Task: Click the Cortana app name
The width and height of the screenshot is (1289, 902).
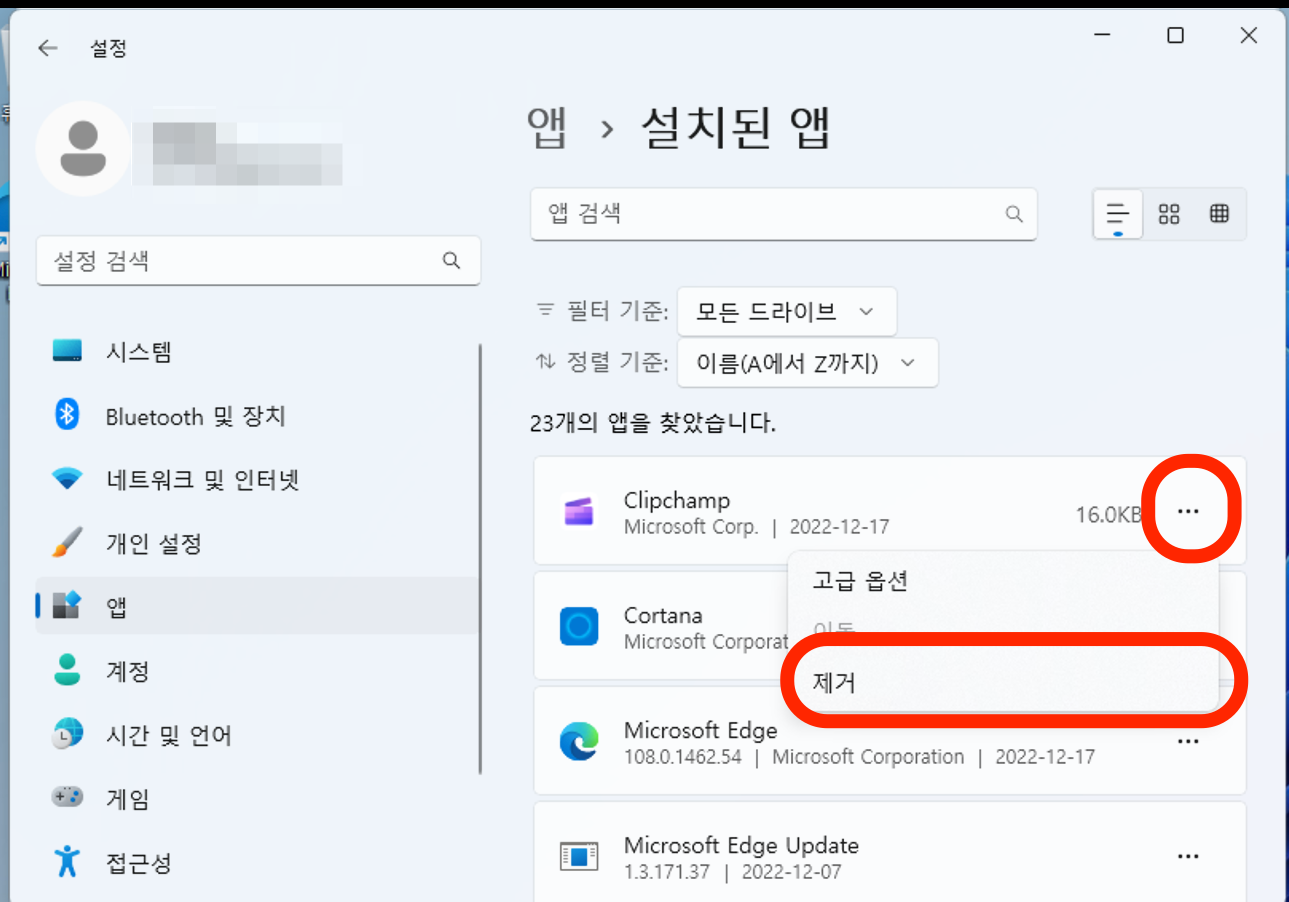Action: coord(663,615)
